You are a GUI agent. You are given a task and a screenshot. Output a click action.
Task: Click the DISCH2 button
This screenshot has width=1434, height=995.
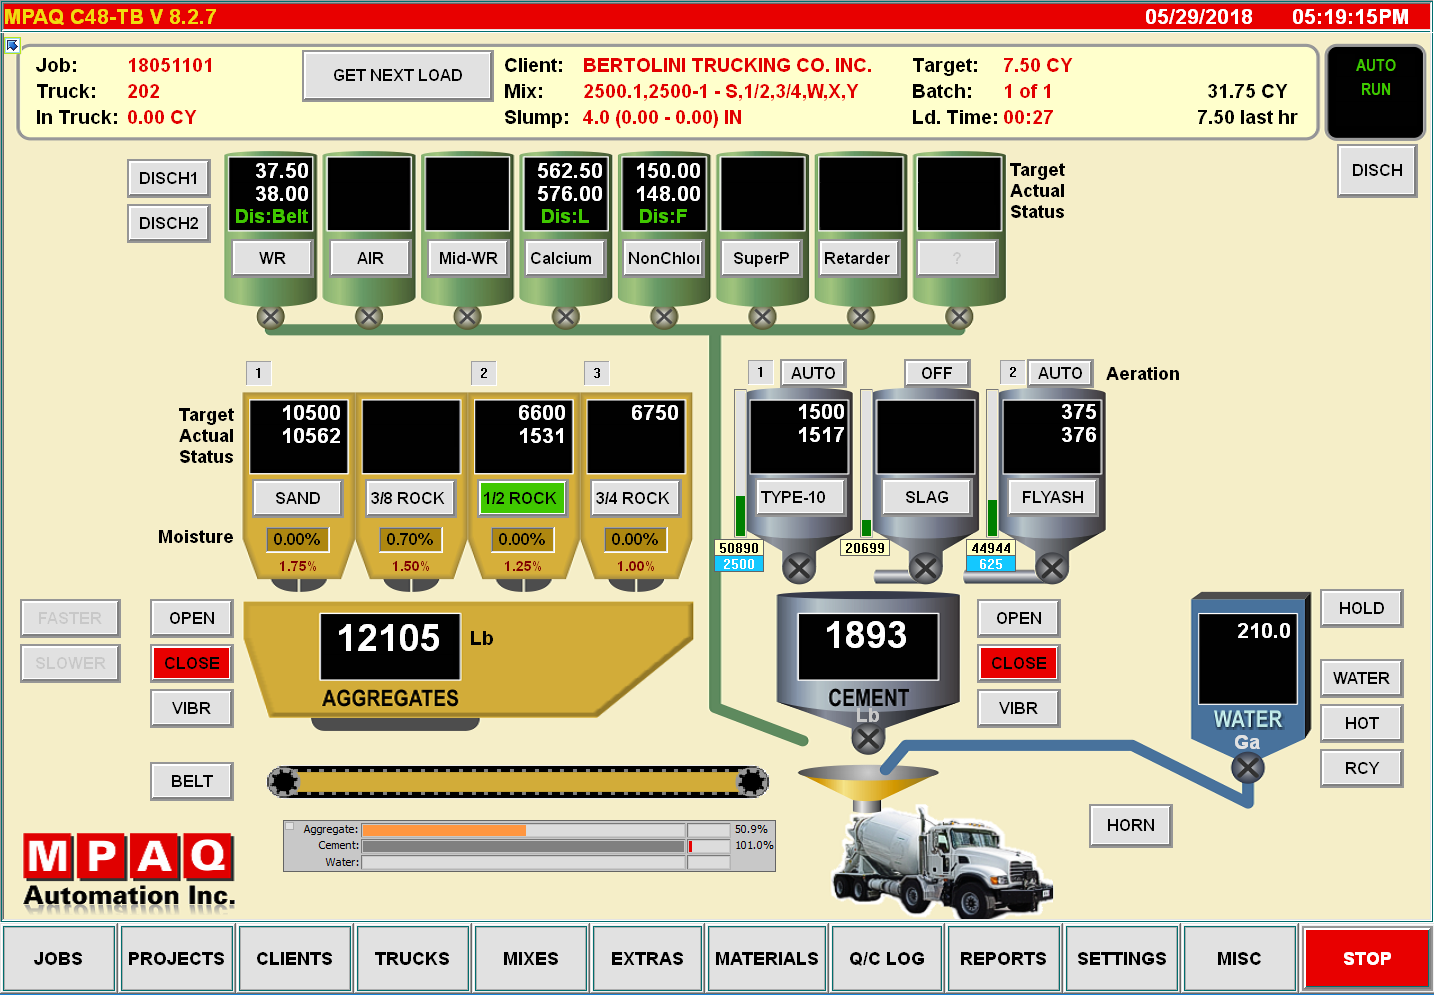click(x=169, y=223)
